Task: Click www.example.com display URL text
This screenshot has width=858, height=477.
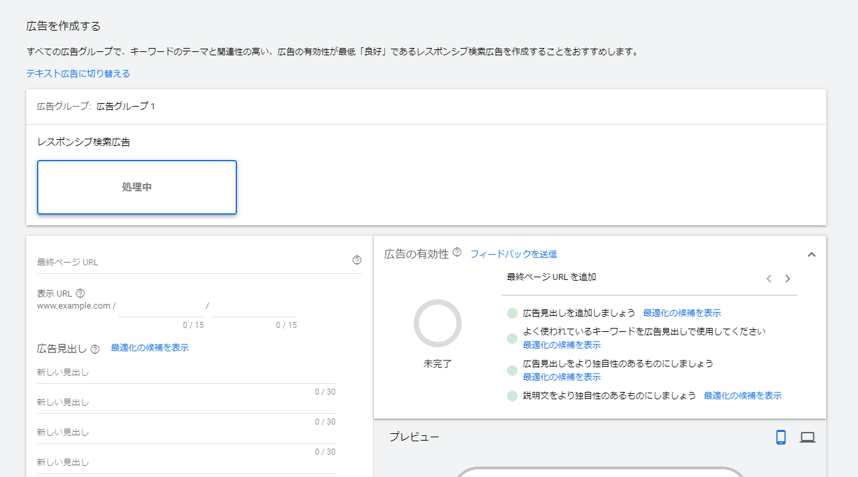Action: point(74,306)
